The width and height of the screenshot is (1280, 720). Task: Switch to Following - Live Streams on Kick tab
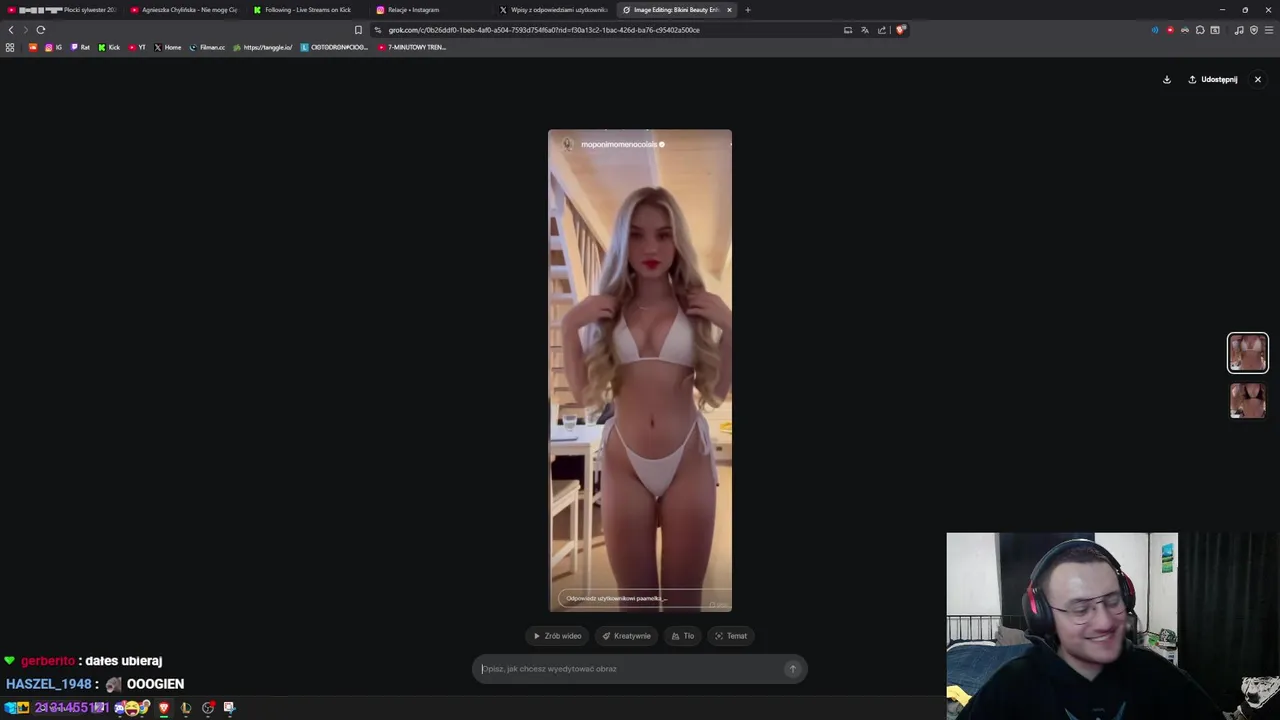pyautogui.click(x=308, y=10)
